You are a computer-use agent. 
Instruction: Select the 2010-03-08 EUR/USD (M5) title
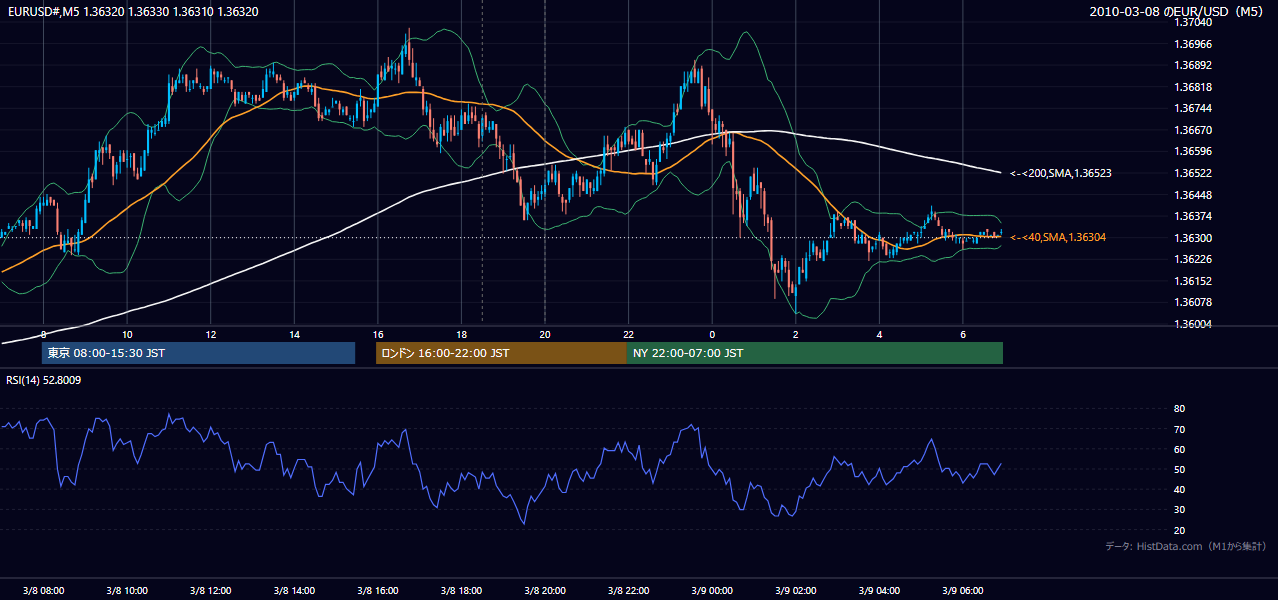[x=1176, y=12]
